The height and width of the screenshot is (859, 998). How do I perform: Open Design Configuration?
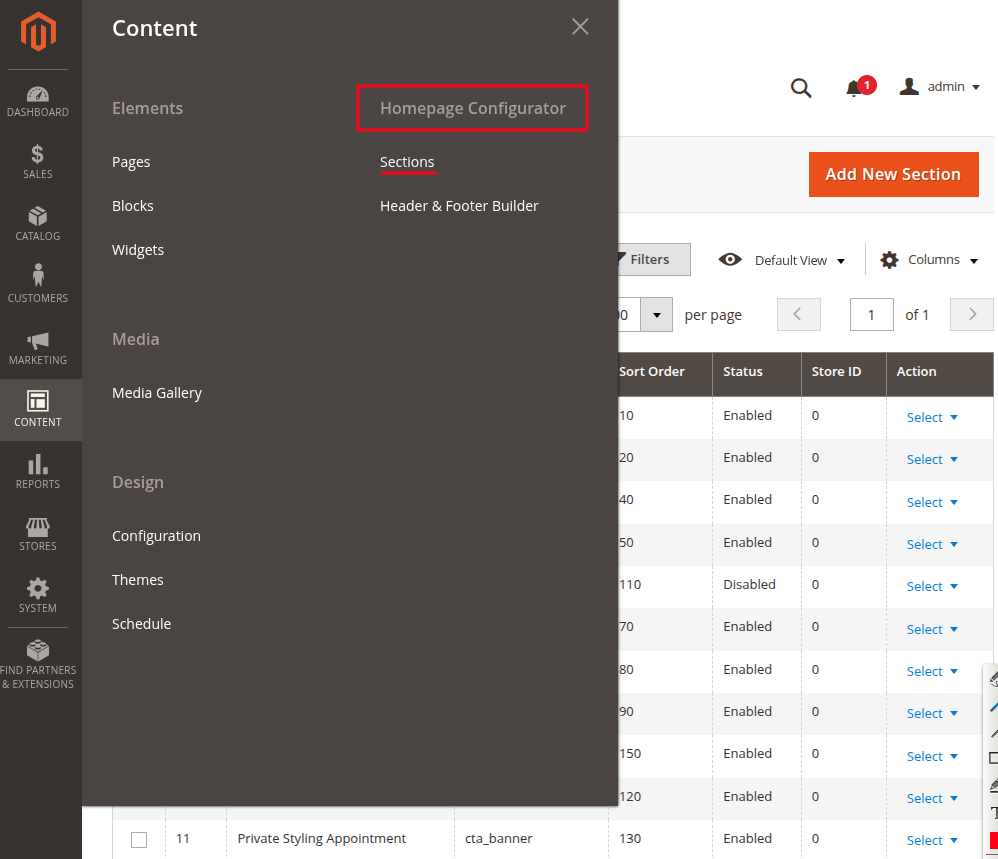[156, 536]
